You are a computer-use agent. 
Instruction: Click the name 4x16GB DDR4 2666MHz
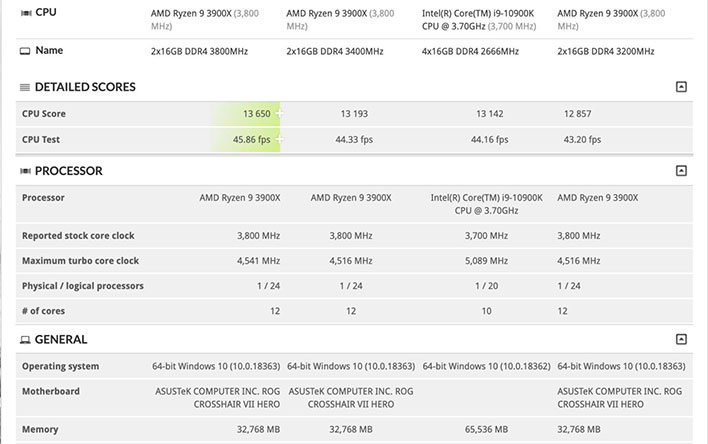(470, 51)
